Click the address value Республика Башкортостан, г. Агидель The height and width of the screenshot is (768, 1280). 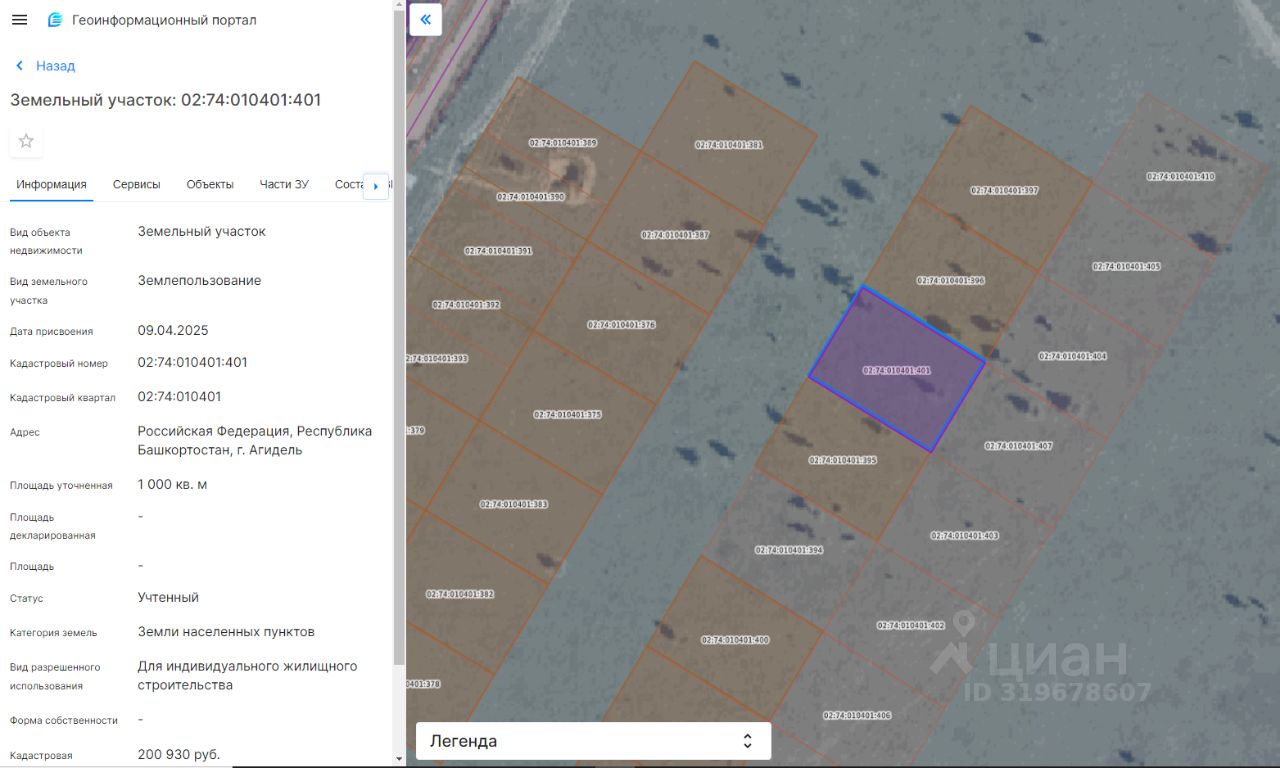(255, 440)
